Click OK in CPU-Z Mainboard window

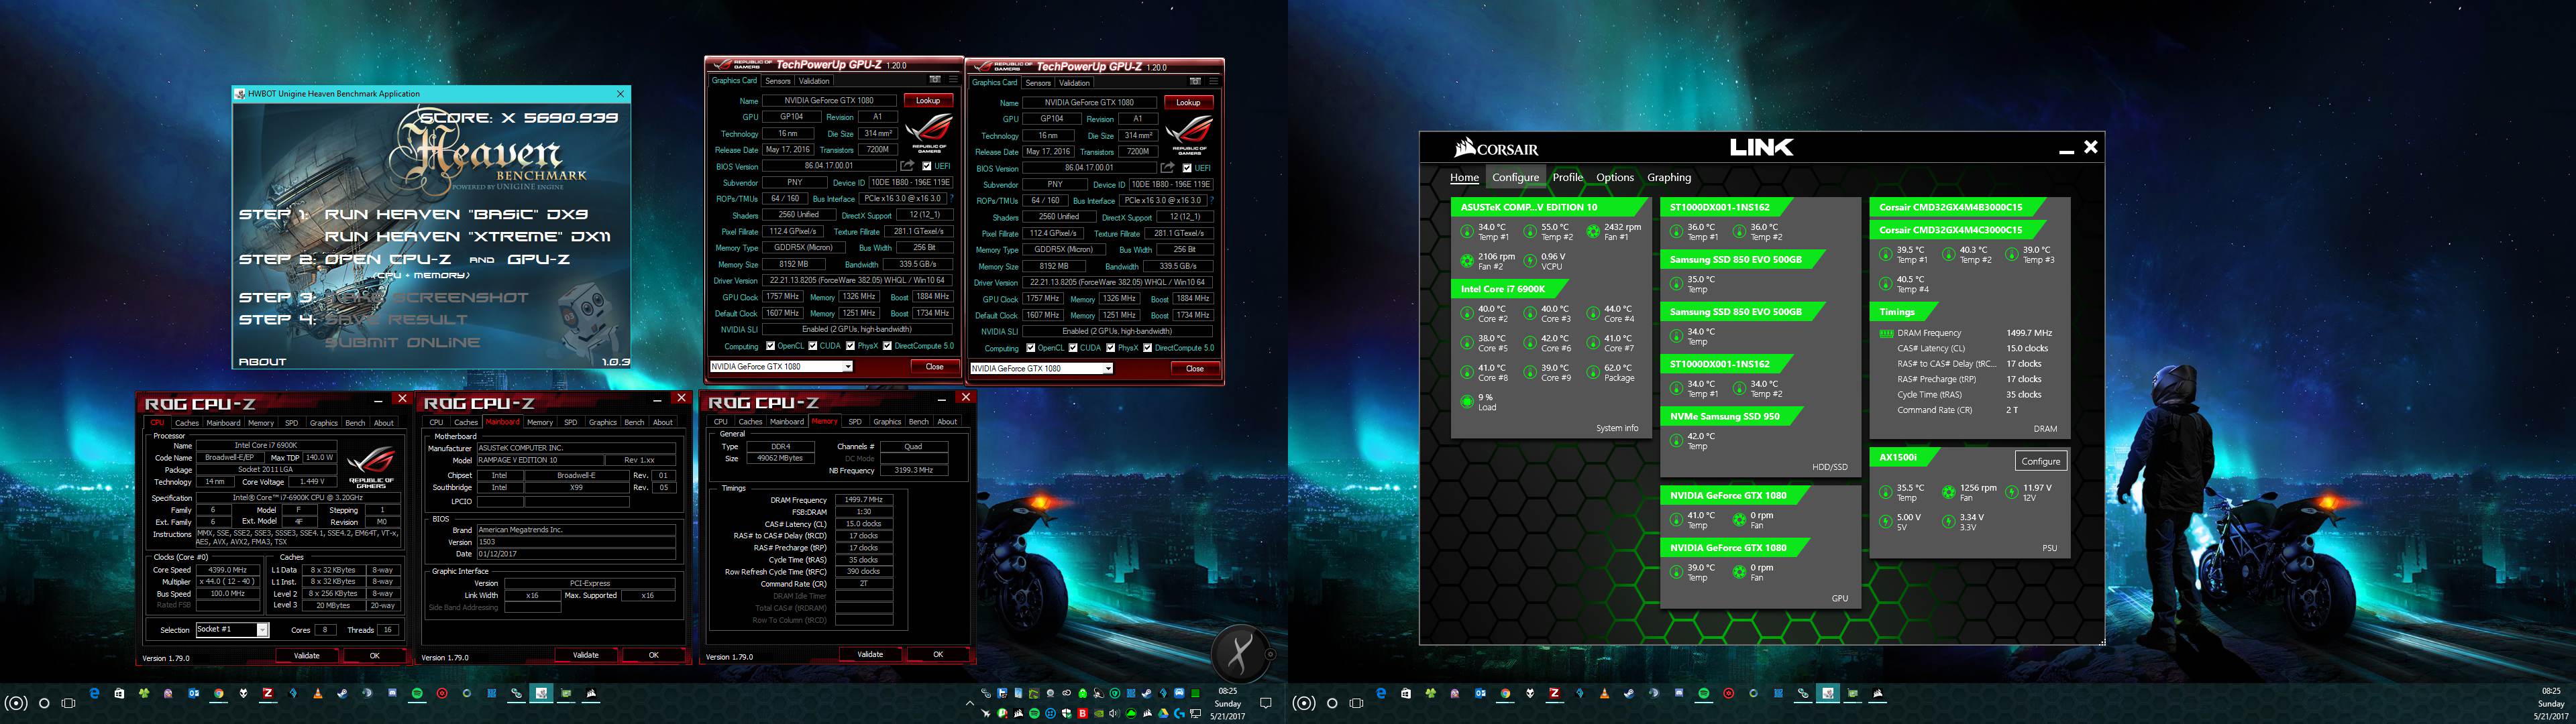pos(653,655)
